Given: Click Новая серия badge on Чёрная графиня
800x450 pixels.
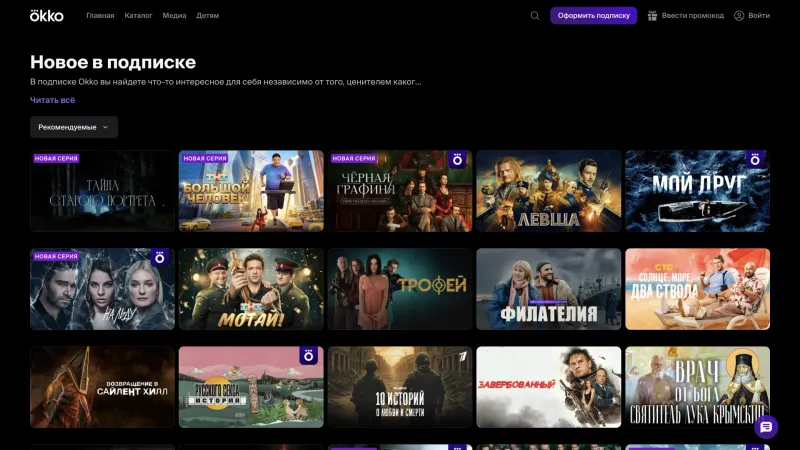Looking at the screenshot, I should [x=354, y=159].
